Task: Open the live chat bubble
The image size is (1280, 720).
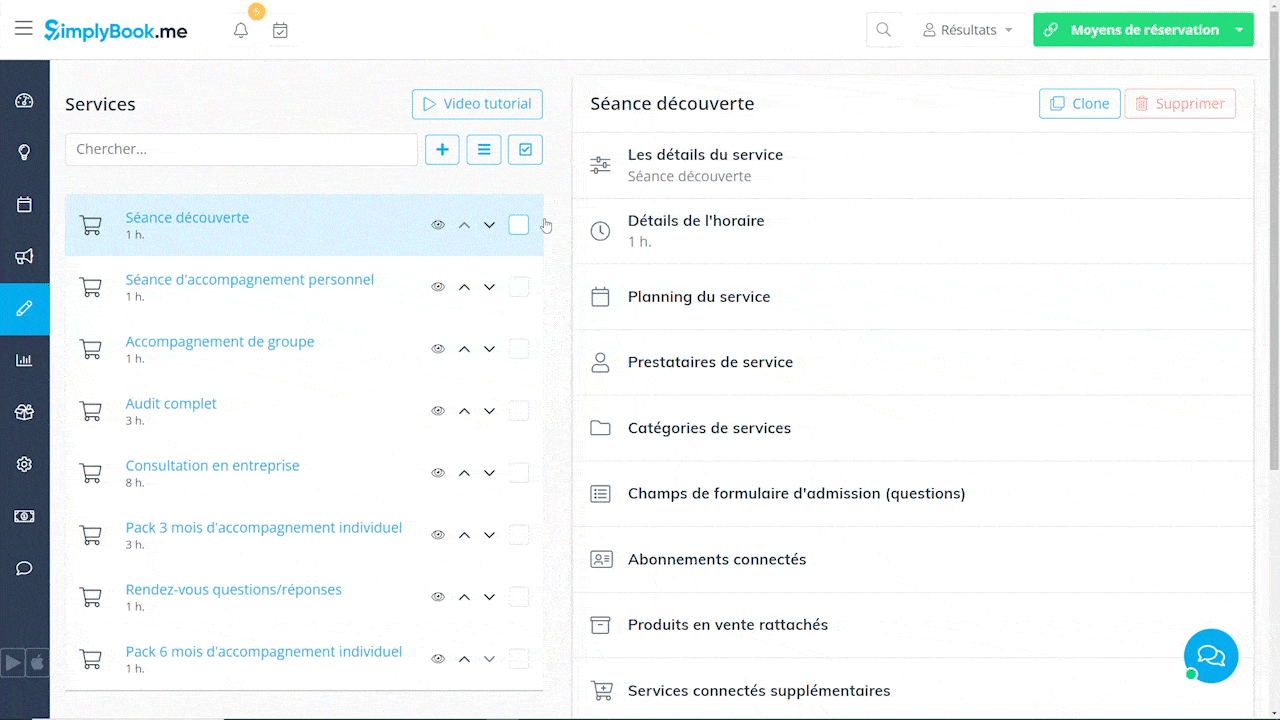Action: pyautogui.click(x=1211, y=656)
